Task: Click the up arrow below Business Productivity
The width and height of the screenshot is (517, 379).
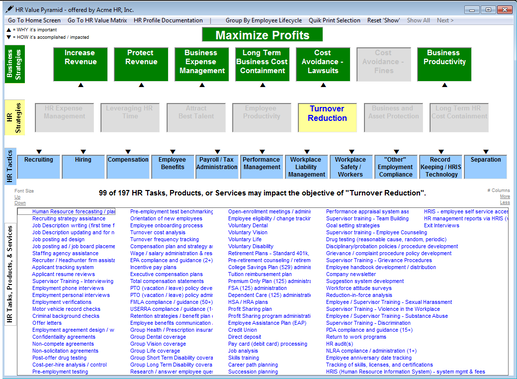Action: (444, 85)
